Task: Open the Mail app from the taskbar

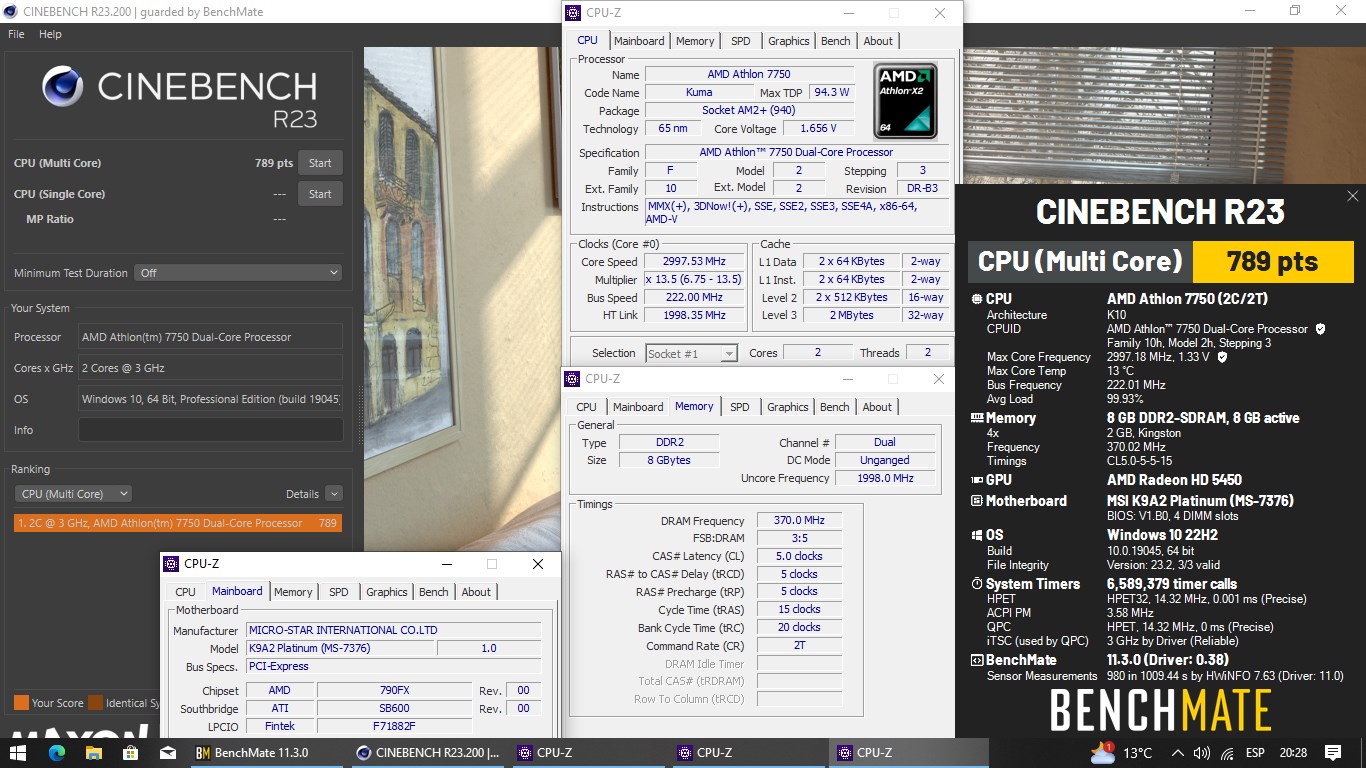Action: tap(168, 753)
